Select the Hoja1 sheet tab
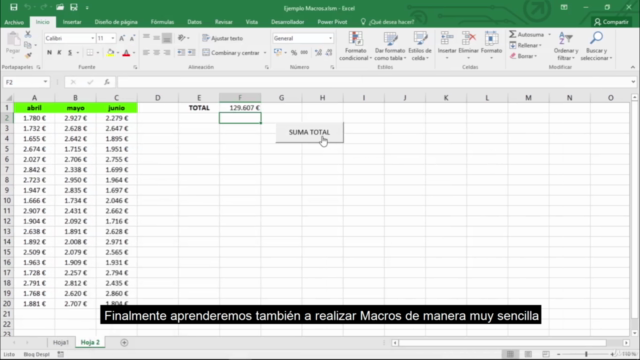 (x=61, y=342)
